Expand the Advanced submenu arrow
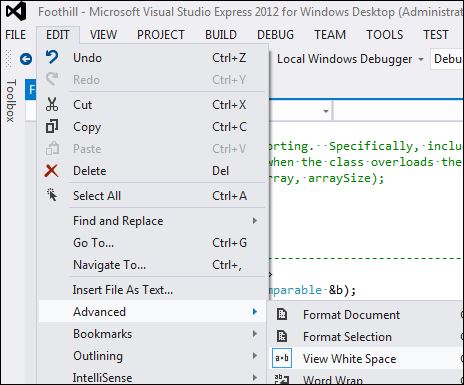This screenshot has width=464, height=385. coord(255,312)
